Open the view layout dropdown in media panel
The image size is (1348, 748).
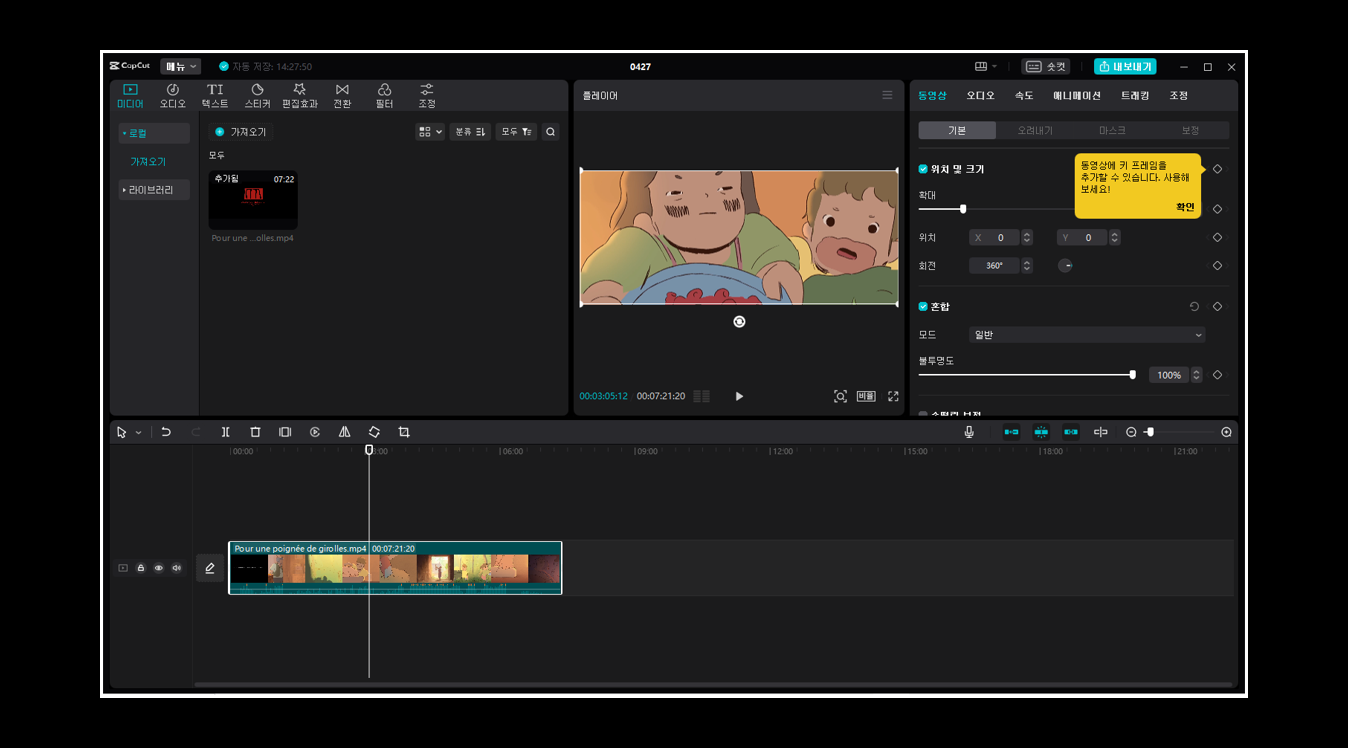tap(430, 132)
